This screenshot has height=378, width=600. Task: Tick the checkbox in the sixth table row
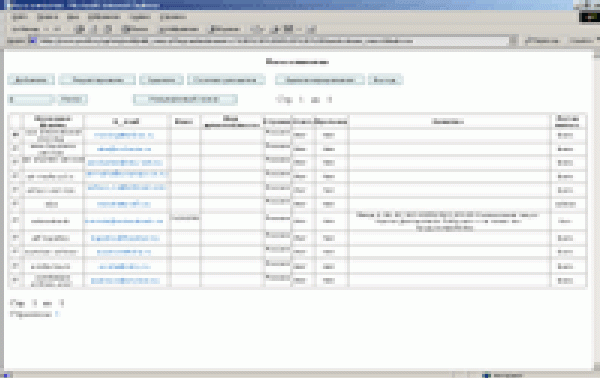click(16, 204)
